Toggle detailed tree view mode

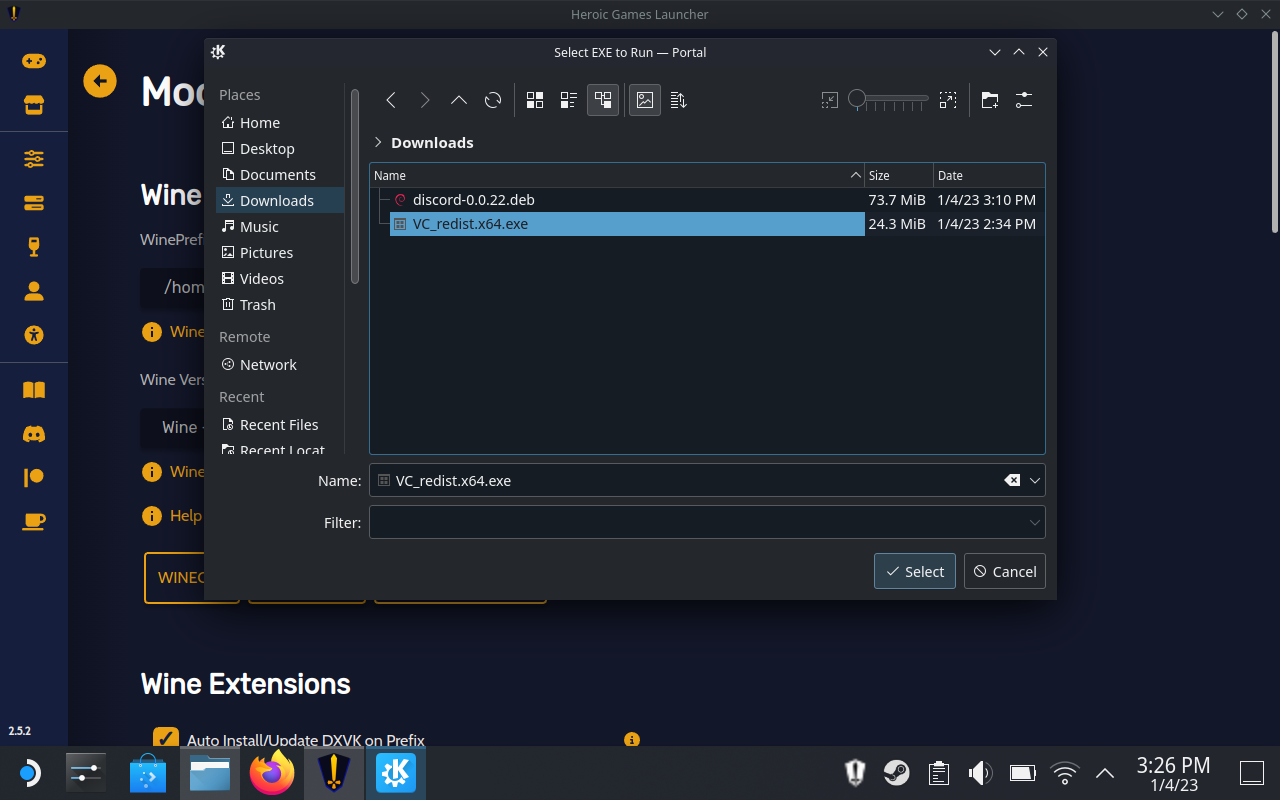point(602,100)
